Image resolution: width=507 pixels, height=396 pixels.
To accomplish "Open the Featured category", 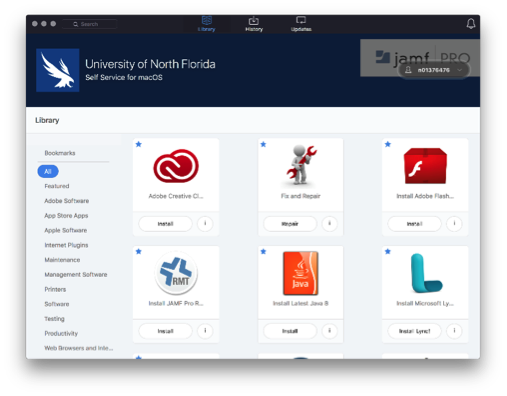I will (x=57, y=186).
